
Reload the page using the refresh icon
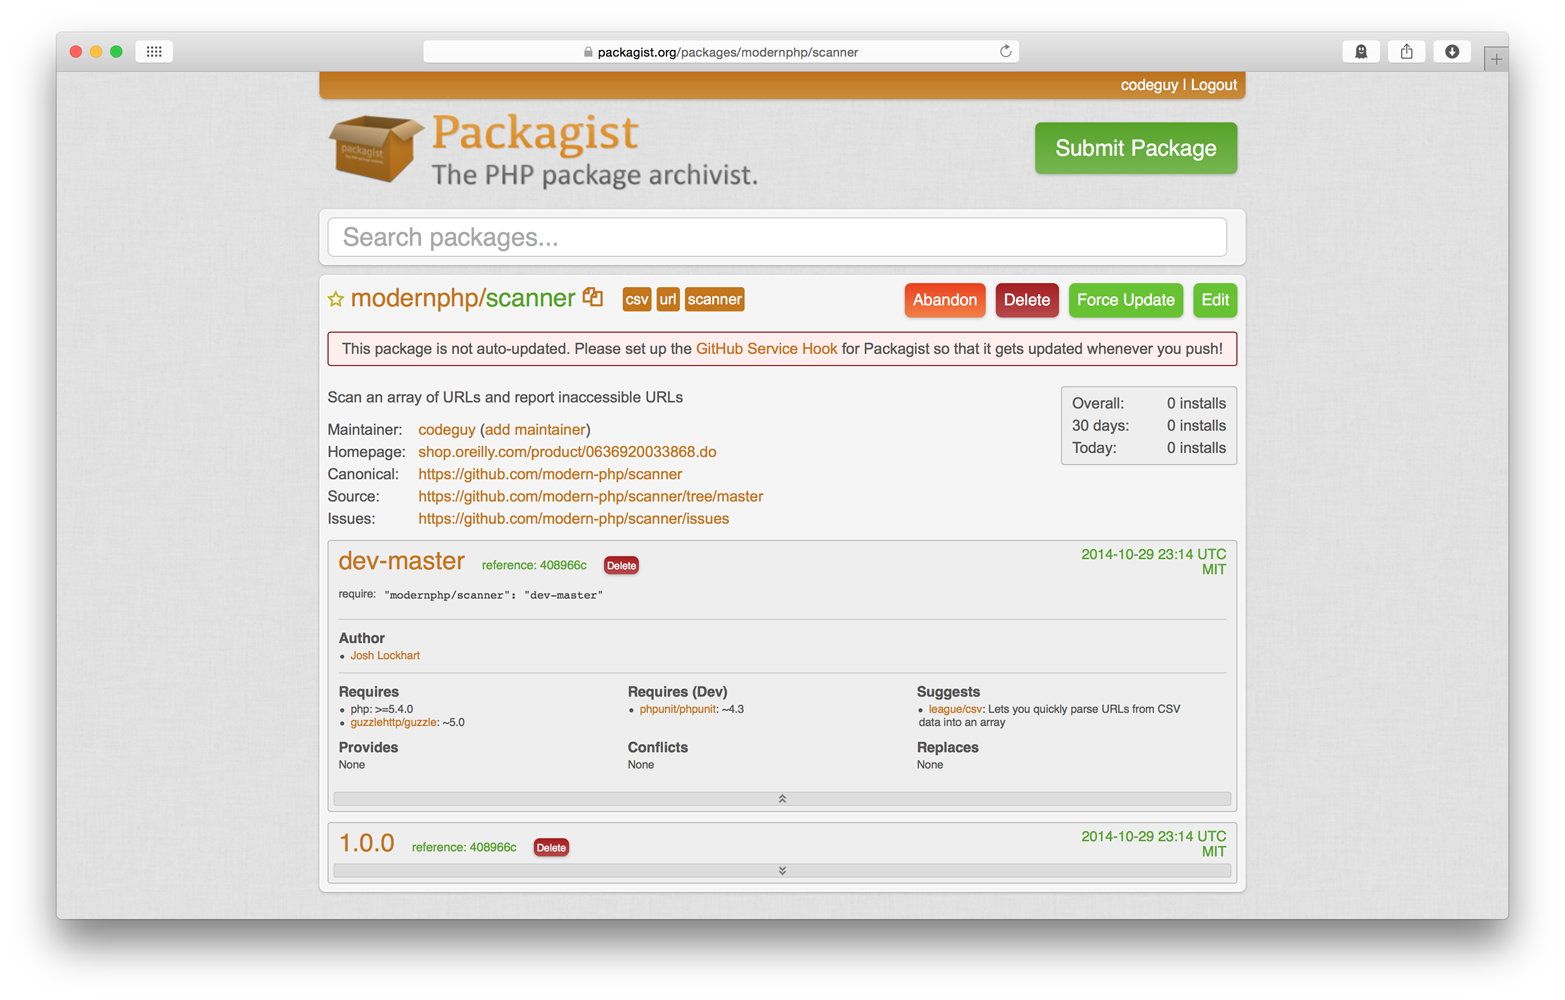coord(1004,51)
